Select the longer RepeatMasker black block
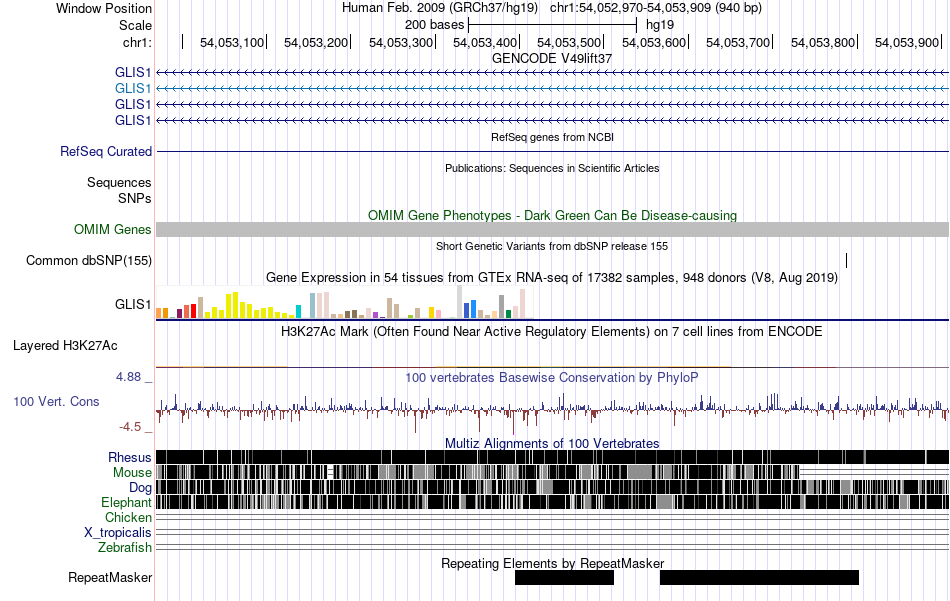 pos(759,577)
